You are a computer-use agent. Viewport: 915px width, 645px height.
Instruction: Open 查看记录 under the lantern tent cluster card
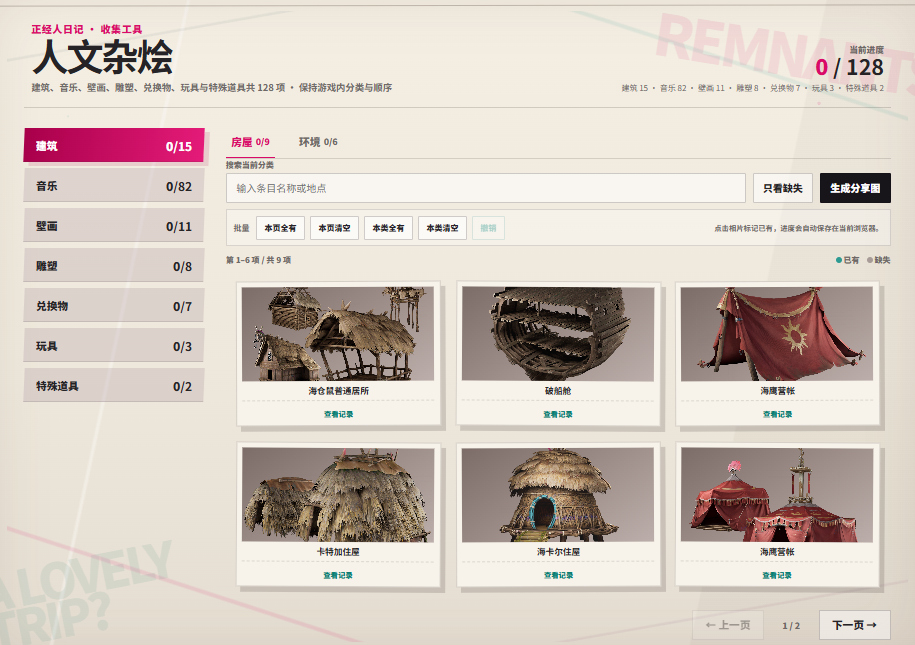tap(777, 575)
